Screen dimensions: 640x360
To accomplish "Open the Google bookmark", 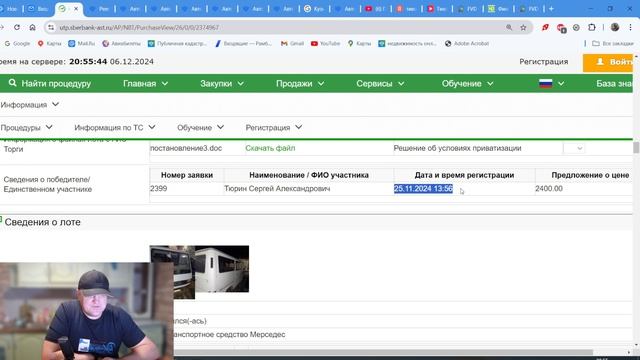I will coord(17,43).
